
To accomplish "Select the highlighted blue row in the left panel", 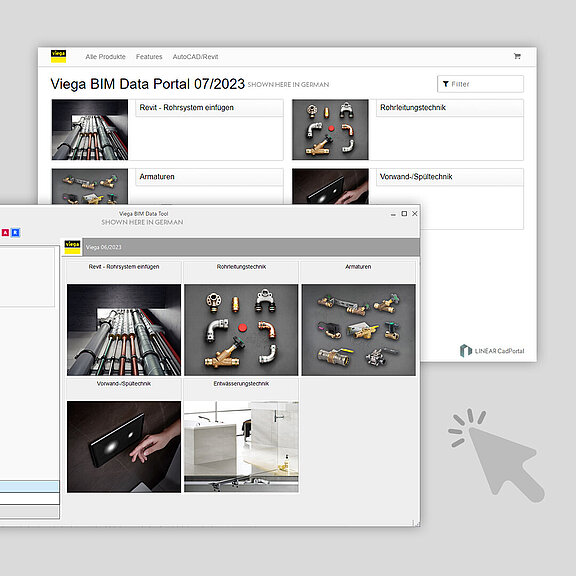I will pos(29,486).
